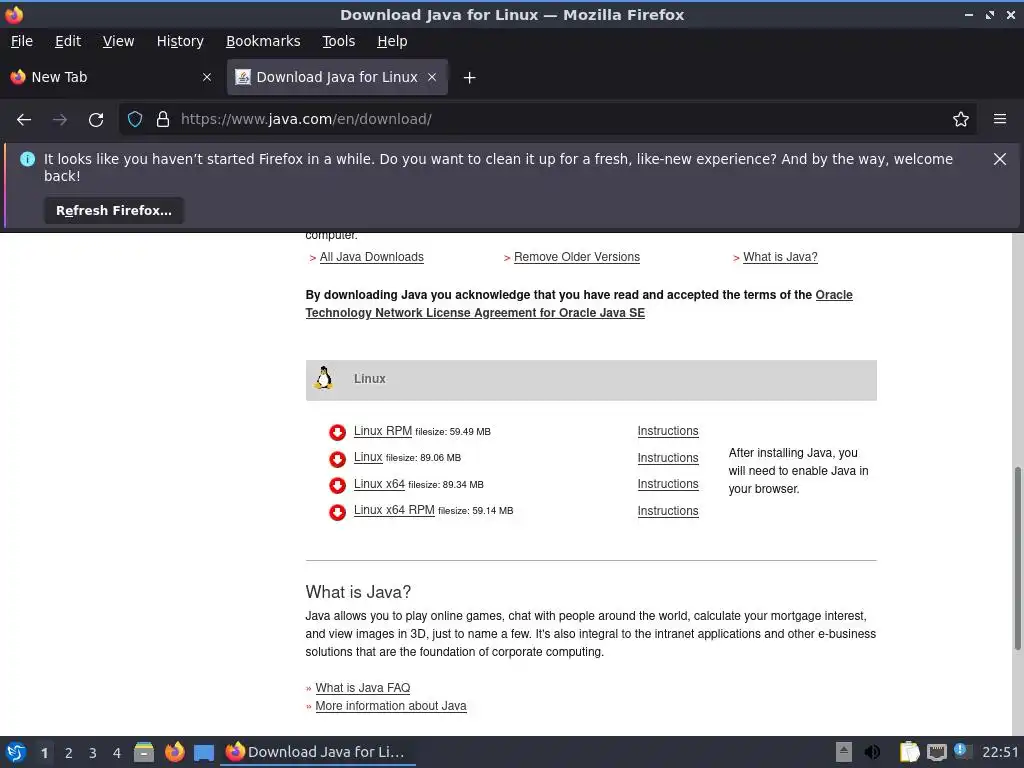This screenshot has height=768, width=1024.
Task: Click the show desktop taskbar icon
Action: (x=204, y=753)
